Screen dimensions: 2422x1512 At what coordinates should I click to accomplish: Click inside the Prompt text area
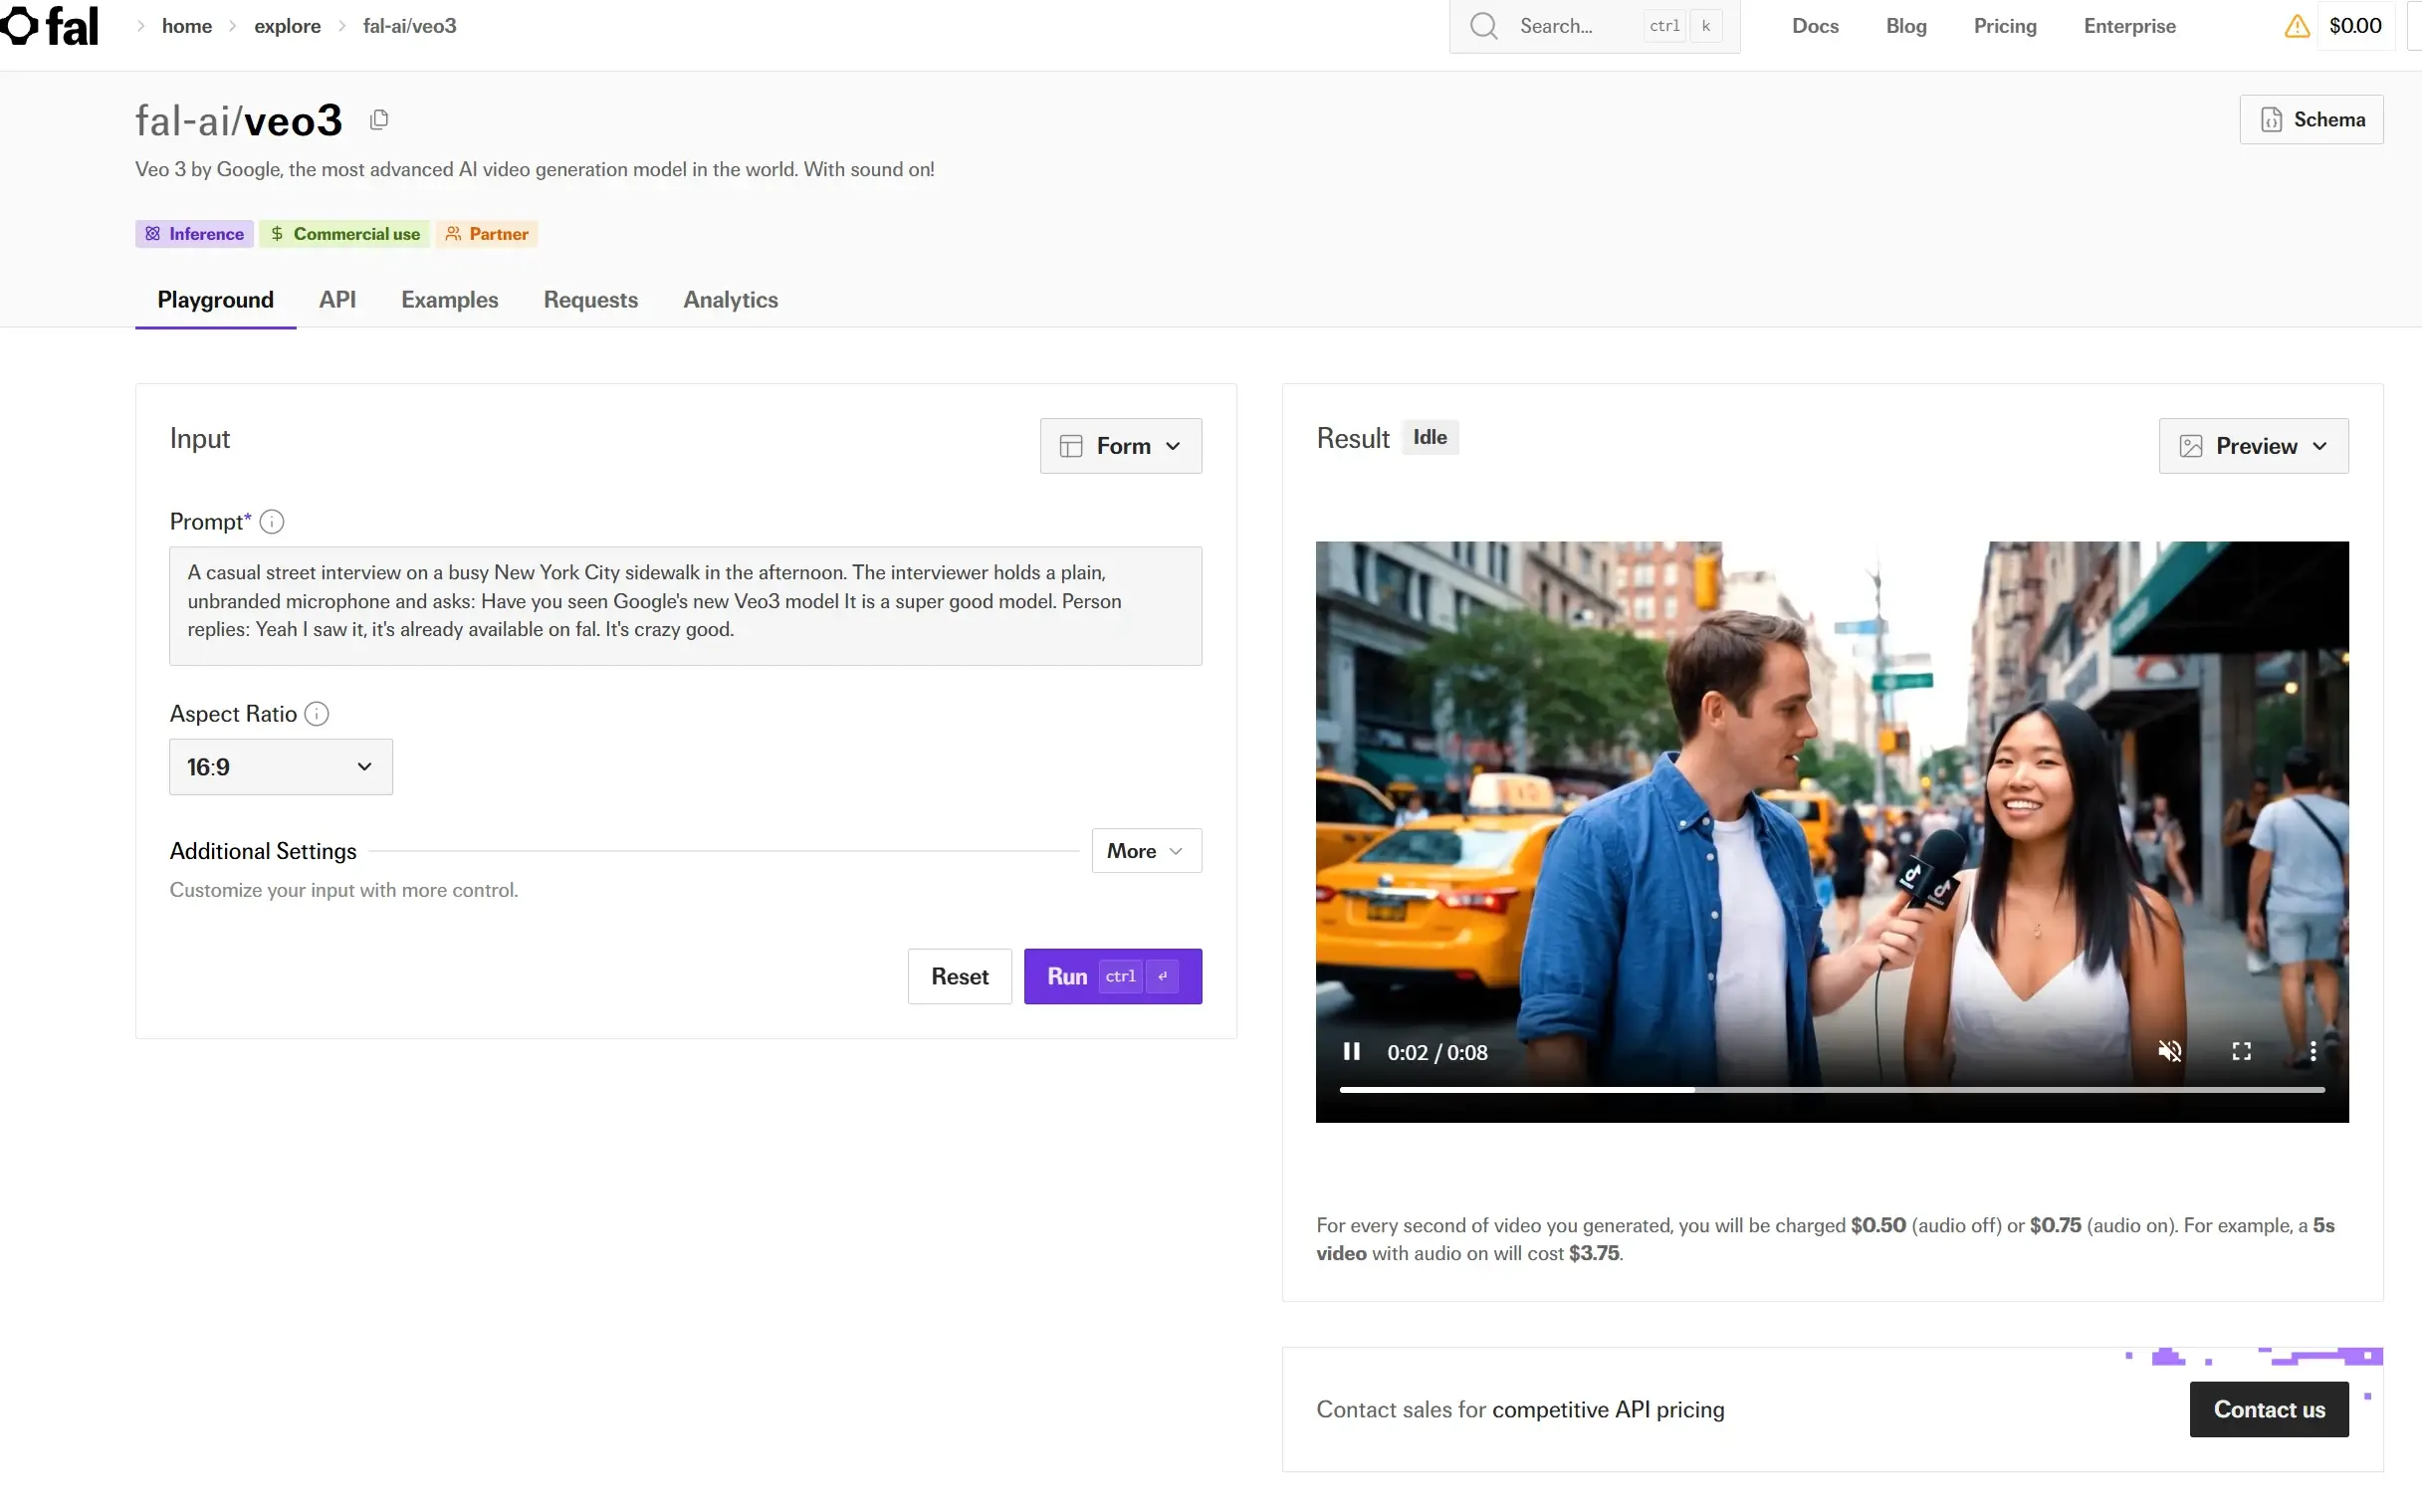[x=685, y=605]
